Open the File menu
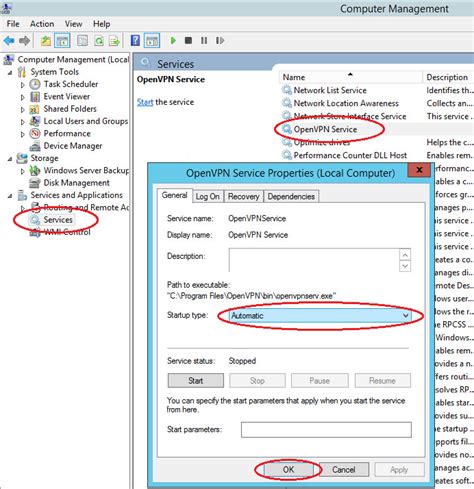The image size is (474, 489). 13,24
